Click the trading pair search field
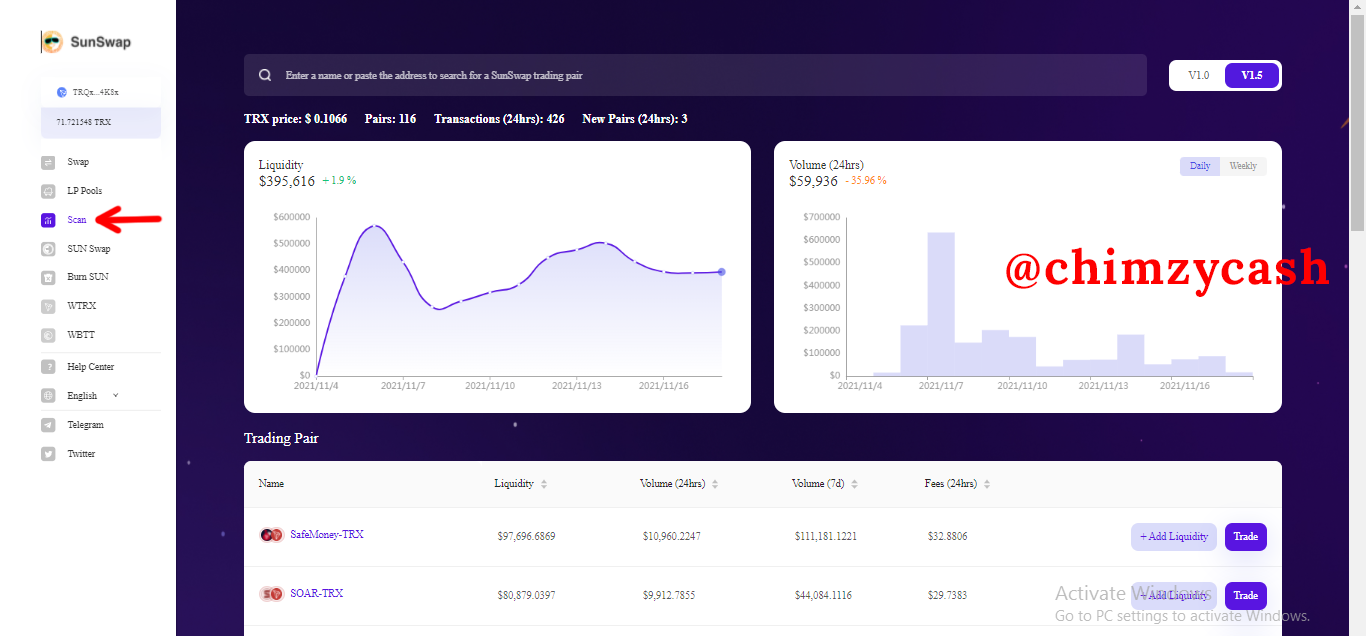 (x=695, y=75)
